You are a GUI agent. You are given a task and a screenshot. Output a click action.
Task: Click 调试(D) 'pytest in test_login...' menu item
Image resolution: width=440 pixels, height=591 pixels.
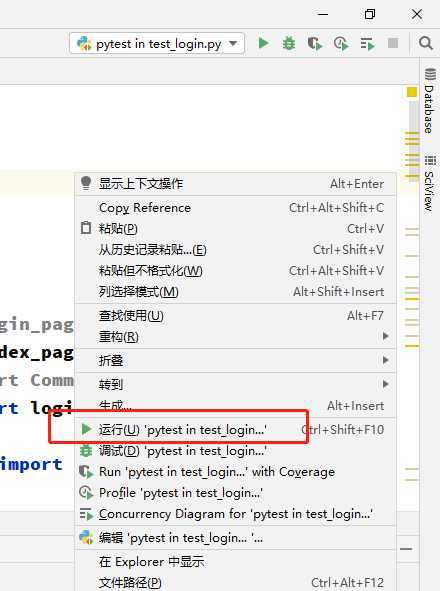tap(235, 451)
